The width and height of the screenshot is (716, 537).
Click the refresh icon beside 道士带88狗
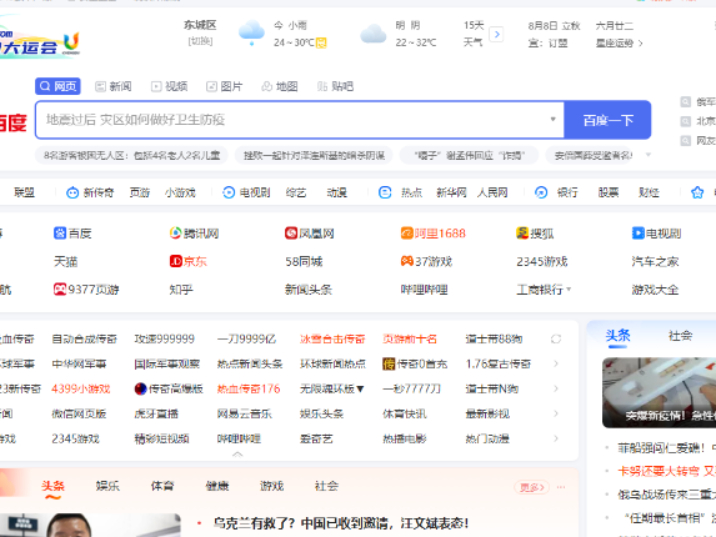coord(556,339)
